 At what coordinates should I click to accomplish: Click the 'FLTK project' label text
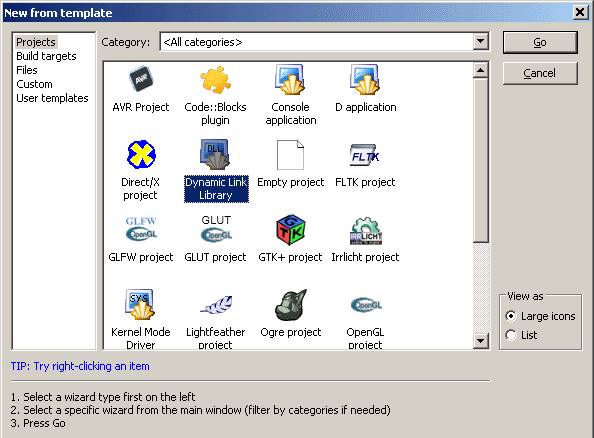click(365, 182)
